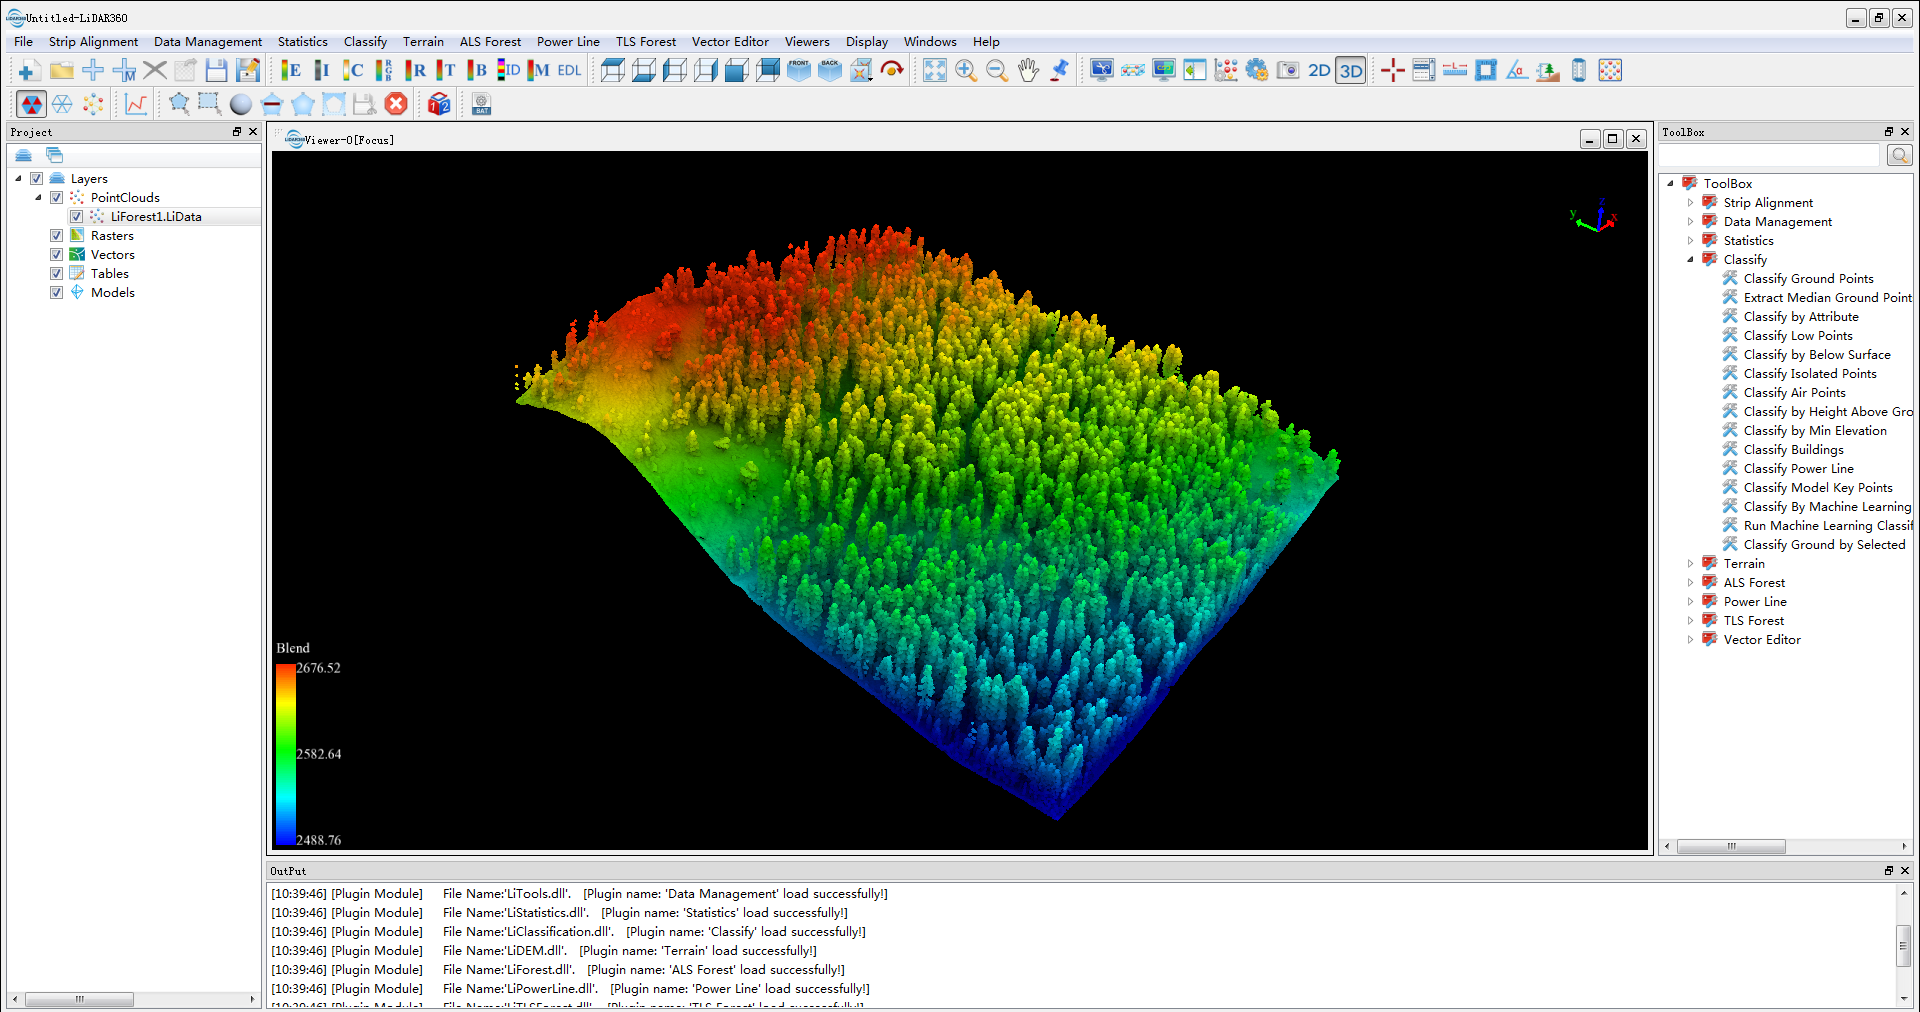
Task: Click the ToolBox search magnifier button
Action: (1899, 155)
